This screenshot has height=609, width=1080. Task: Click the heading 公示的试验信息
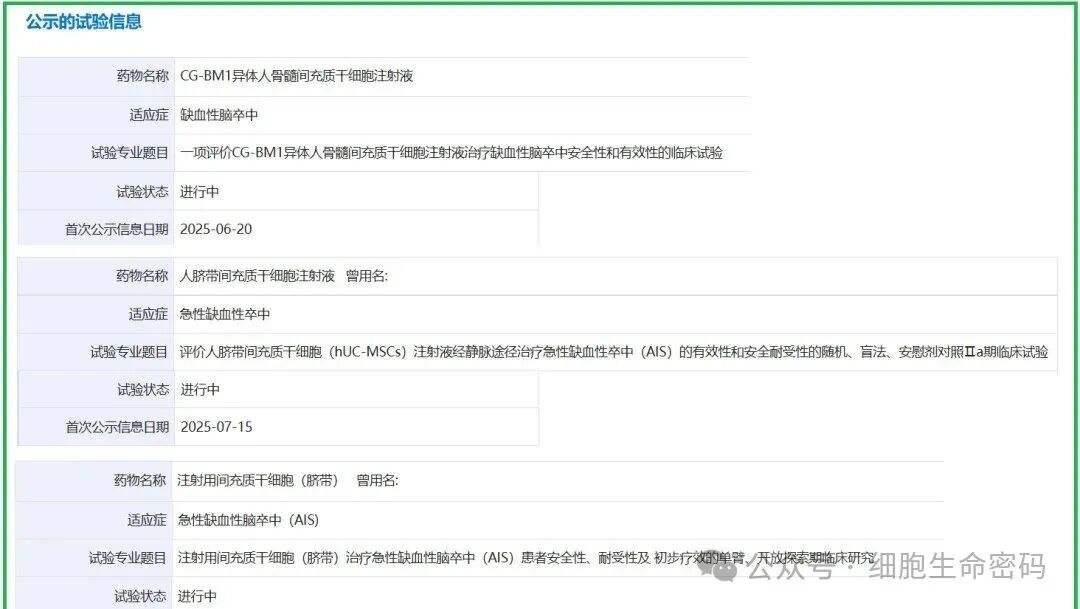coord(83,21)
